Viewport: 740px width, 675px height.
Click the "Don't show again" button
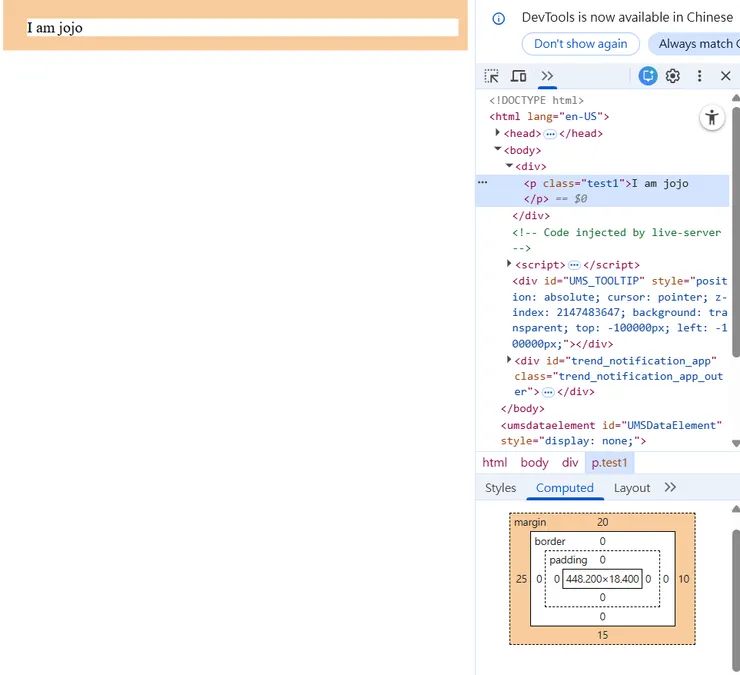coord(580,44)
